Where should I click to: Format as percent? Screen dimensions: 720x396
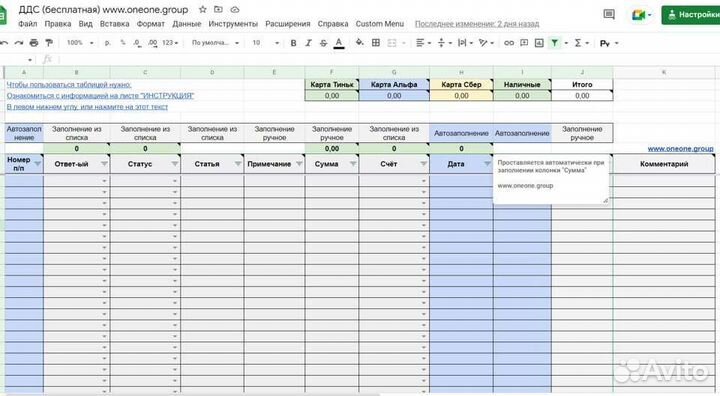(x=123, y=43)
